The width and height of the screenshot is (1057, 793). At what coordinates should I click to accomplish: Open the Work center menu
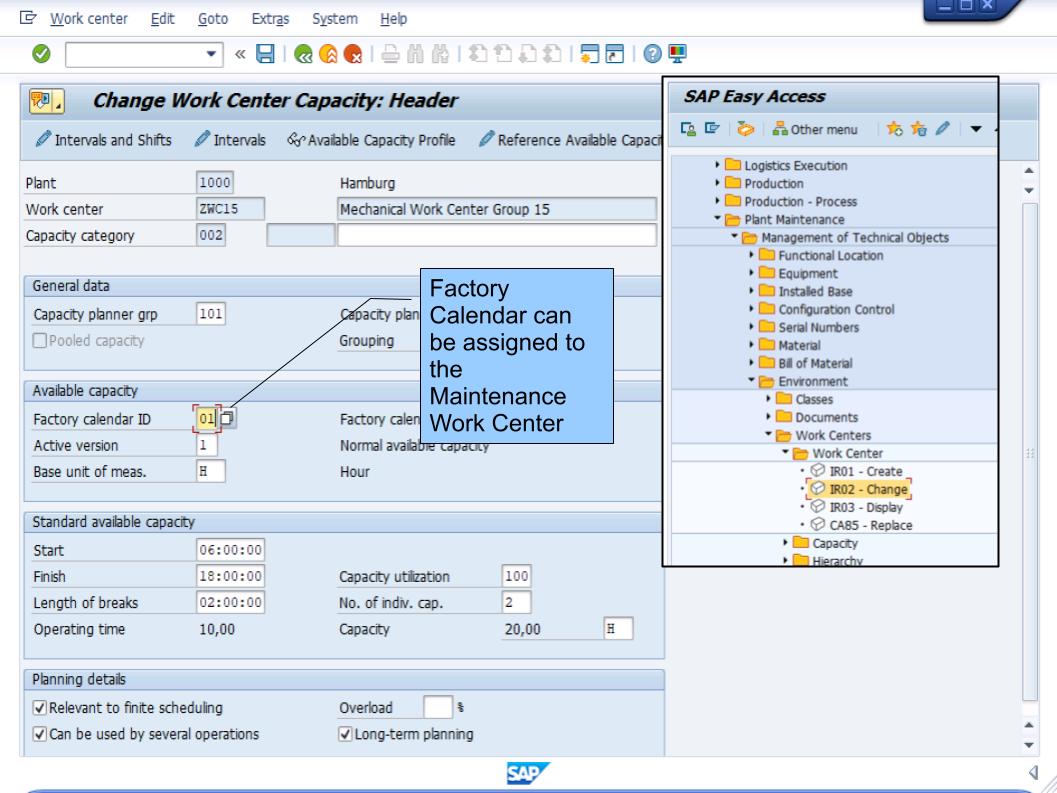pyautogui.click(x=88, y=19)
